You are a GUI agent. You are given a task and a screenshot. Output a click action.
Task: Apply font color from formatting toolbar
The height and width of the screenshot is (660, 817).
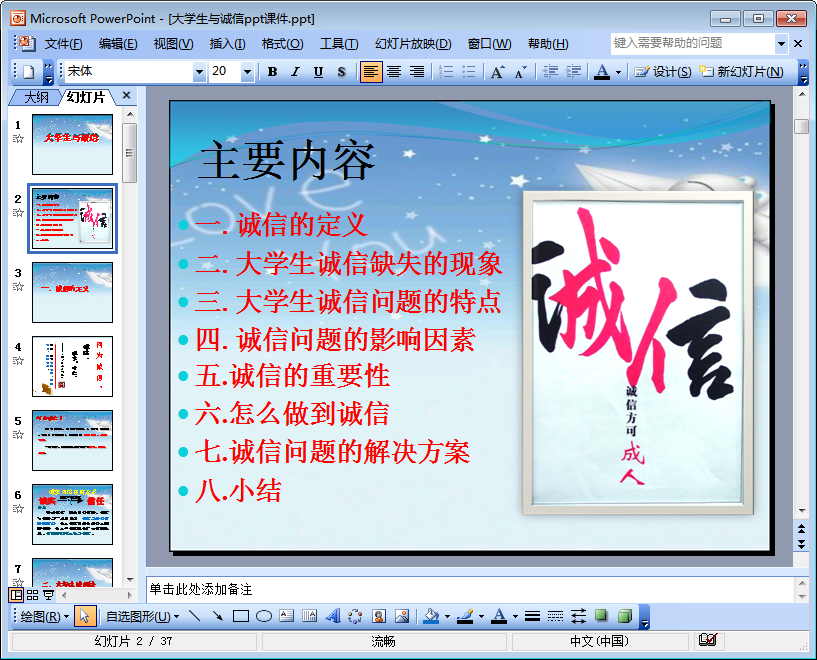pyautogui.click(x=602, y=72)
